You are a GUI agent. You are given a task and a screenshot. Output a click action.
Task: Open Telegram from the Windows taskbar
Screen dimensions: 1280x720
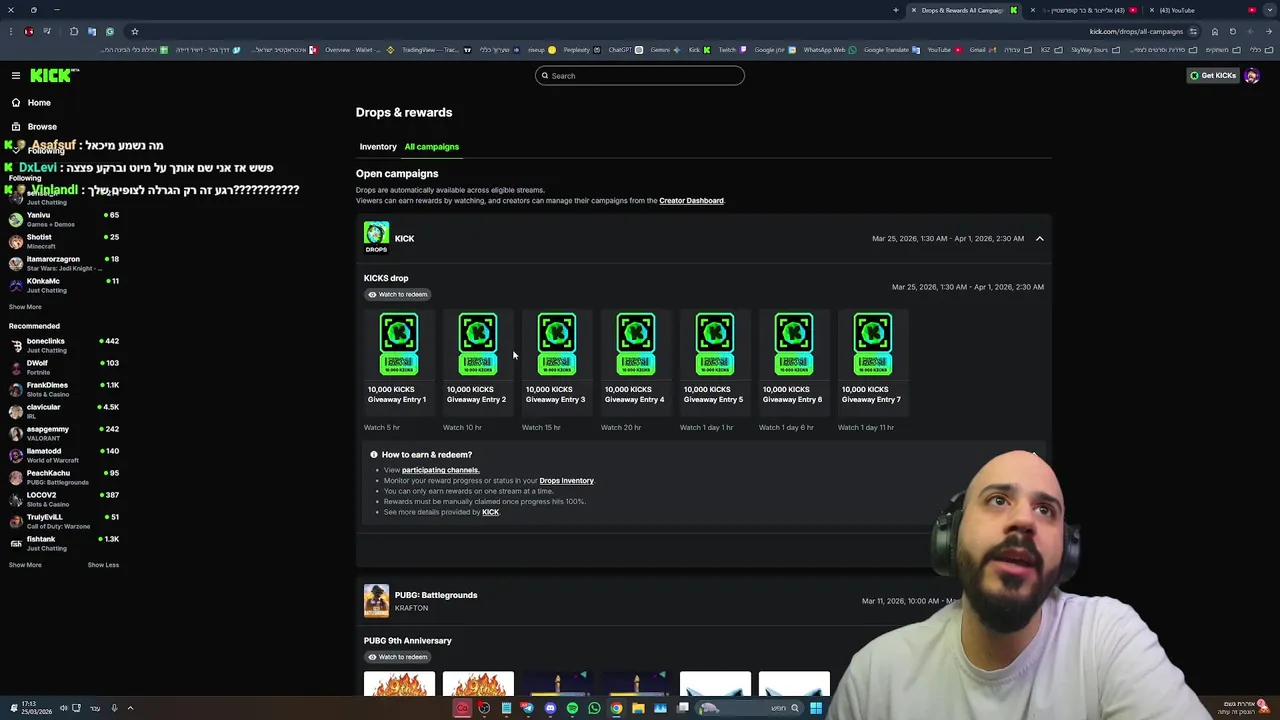pos(527,708)
